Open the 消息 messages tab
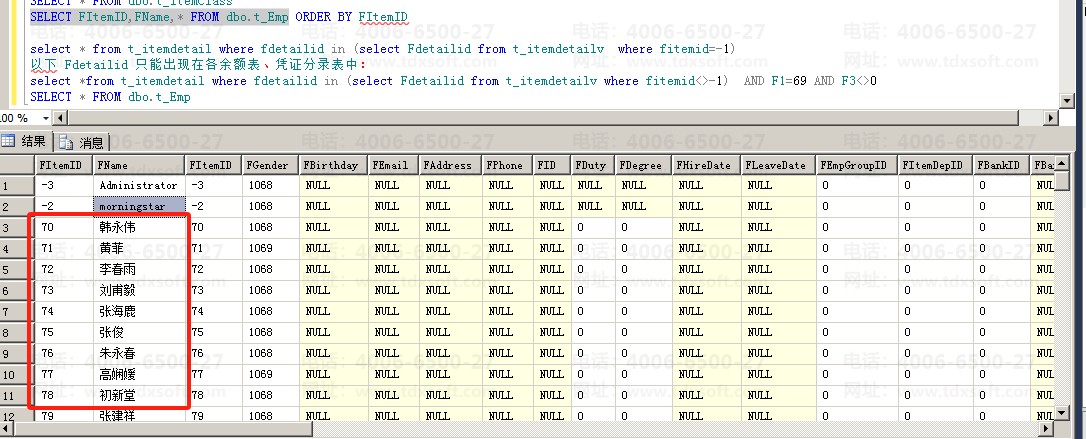1086x439 pixels. coord(82,142)
